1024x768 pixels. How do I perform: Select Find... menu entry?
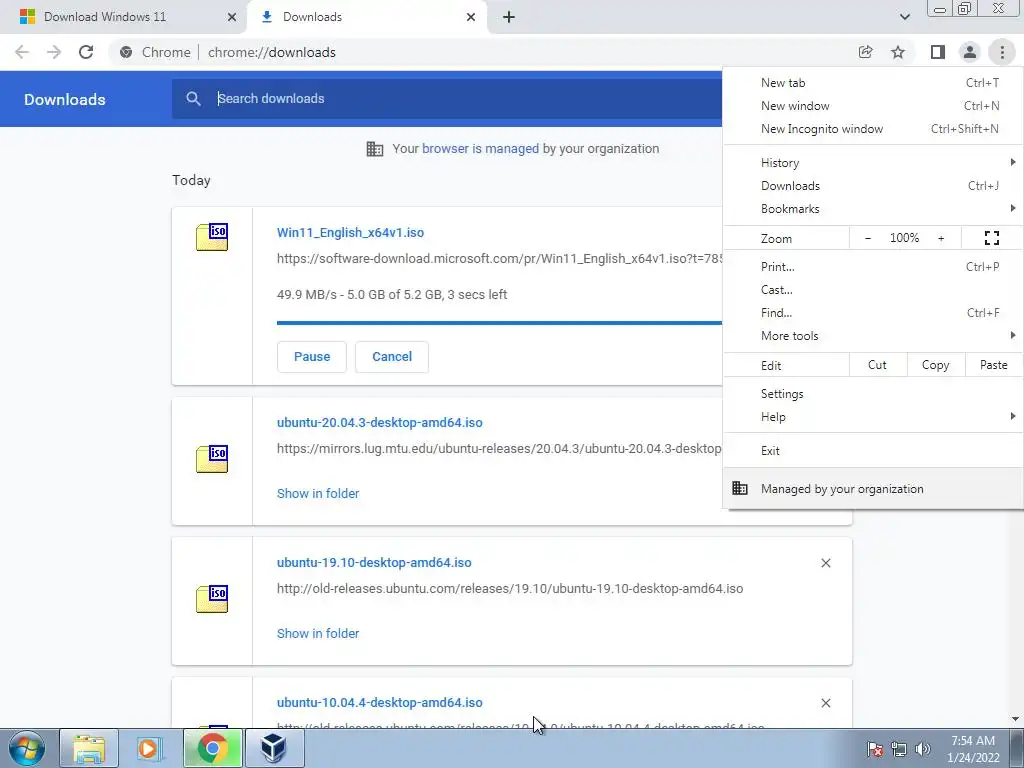[x=873, y=313]
